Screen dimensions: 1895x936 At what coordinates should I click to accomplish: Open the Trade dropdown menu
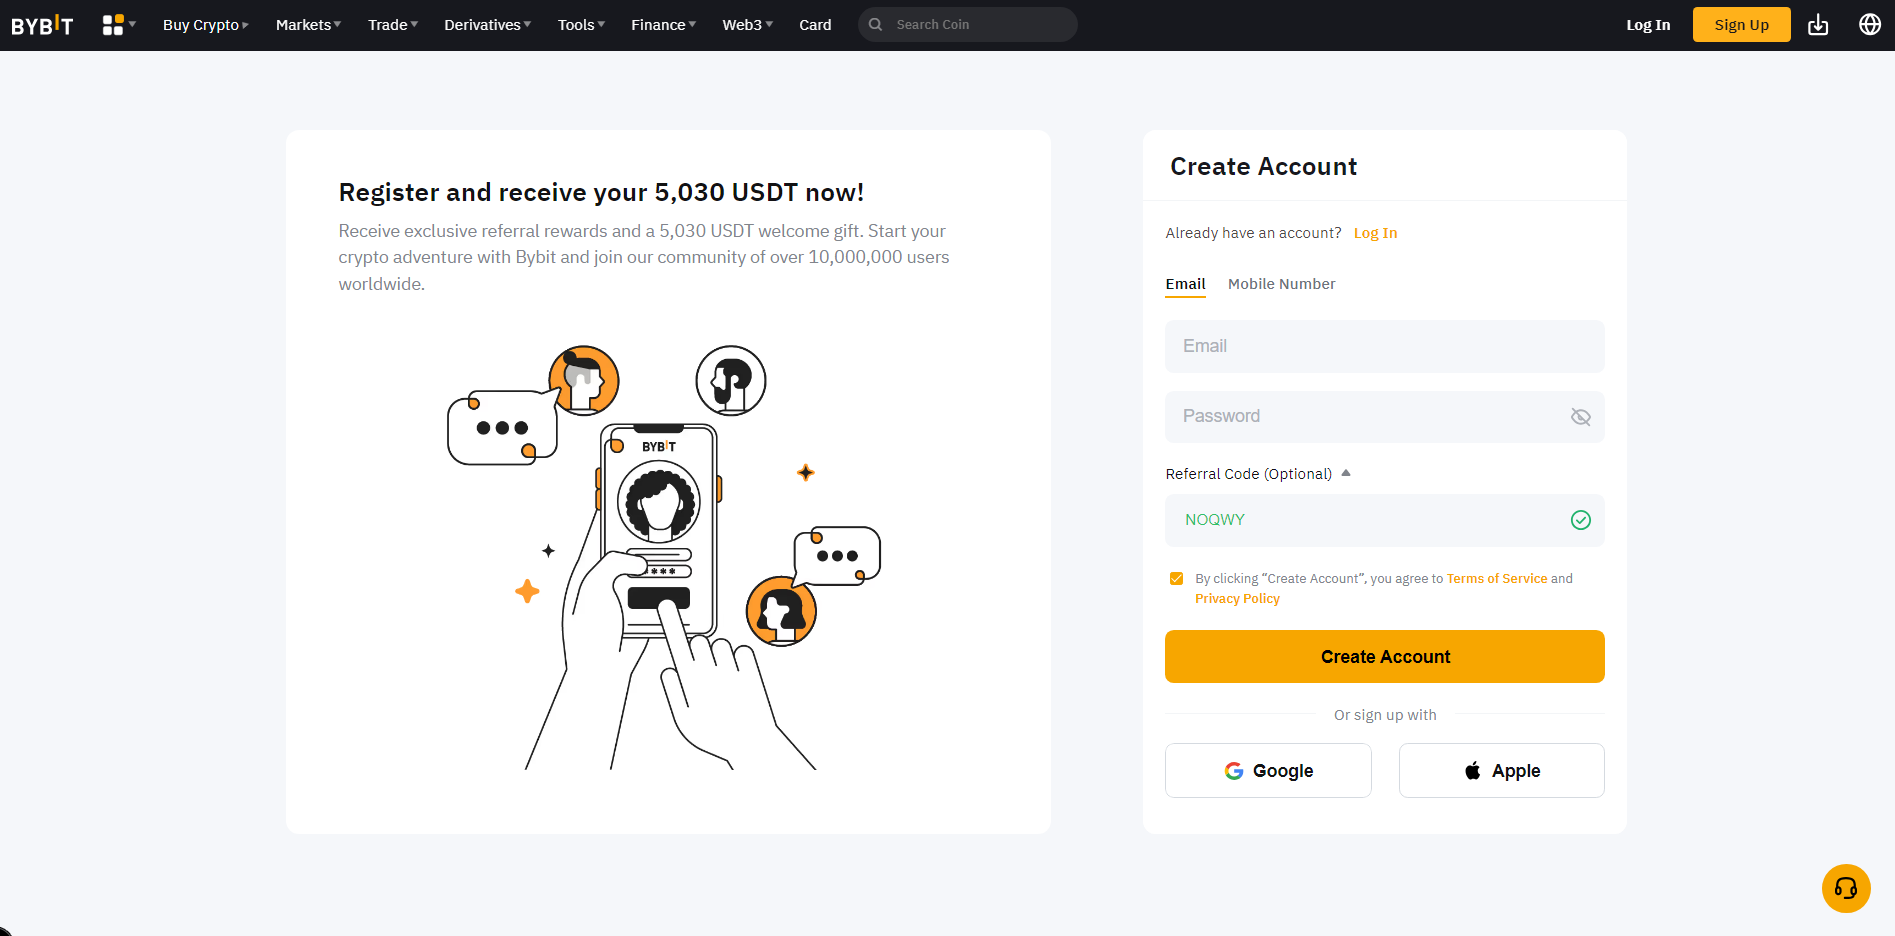coord(393,25)
